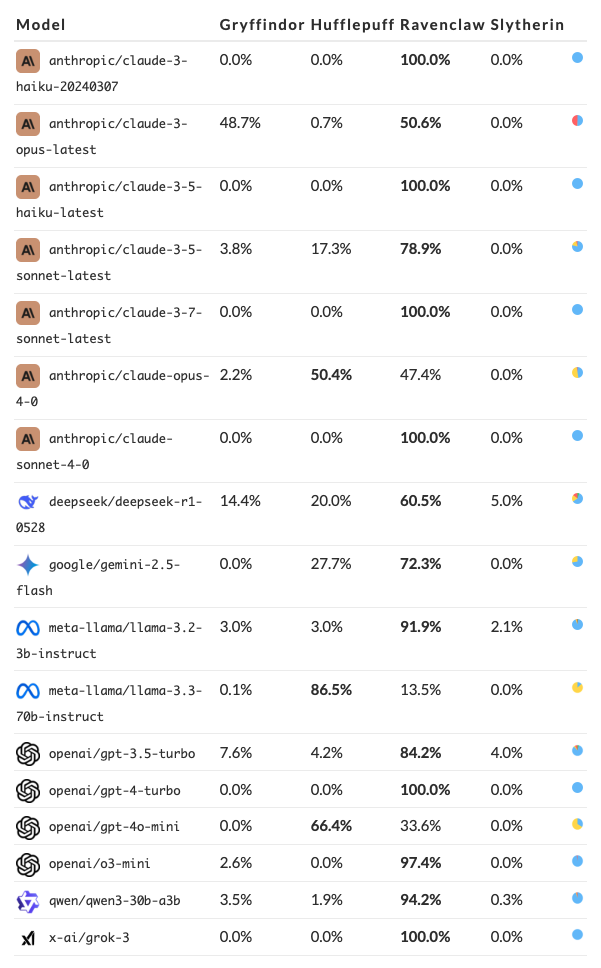Click the xAI logo next to grok-3
Screen dimensions: 601x968
(28, 938)
